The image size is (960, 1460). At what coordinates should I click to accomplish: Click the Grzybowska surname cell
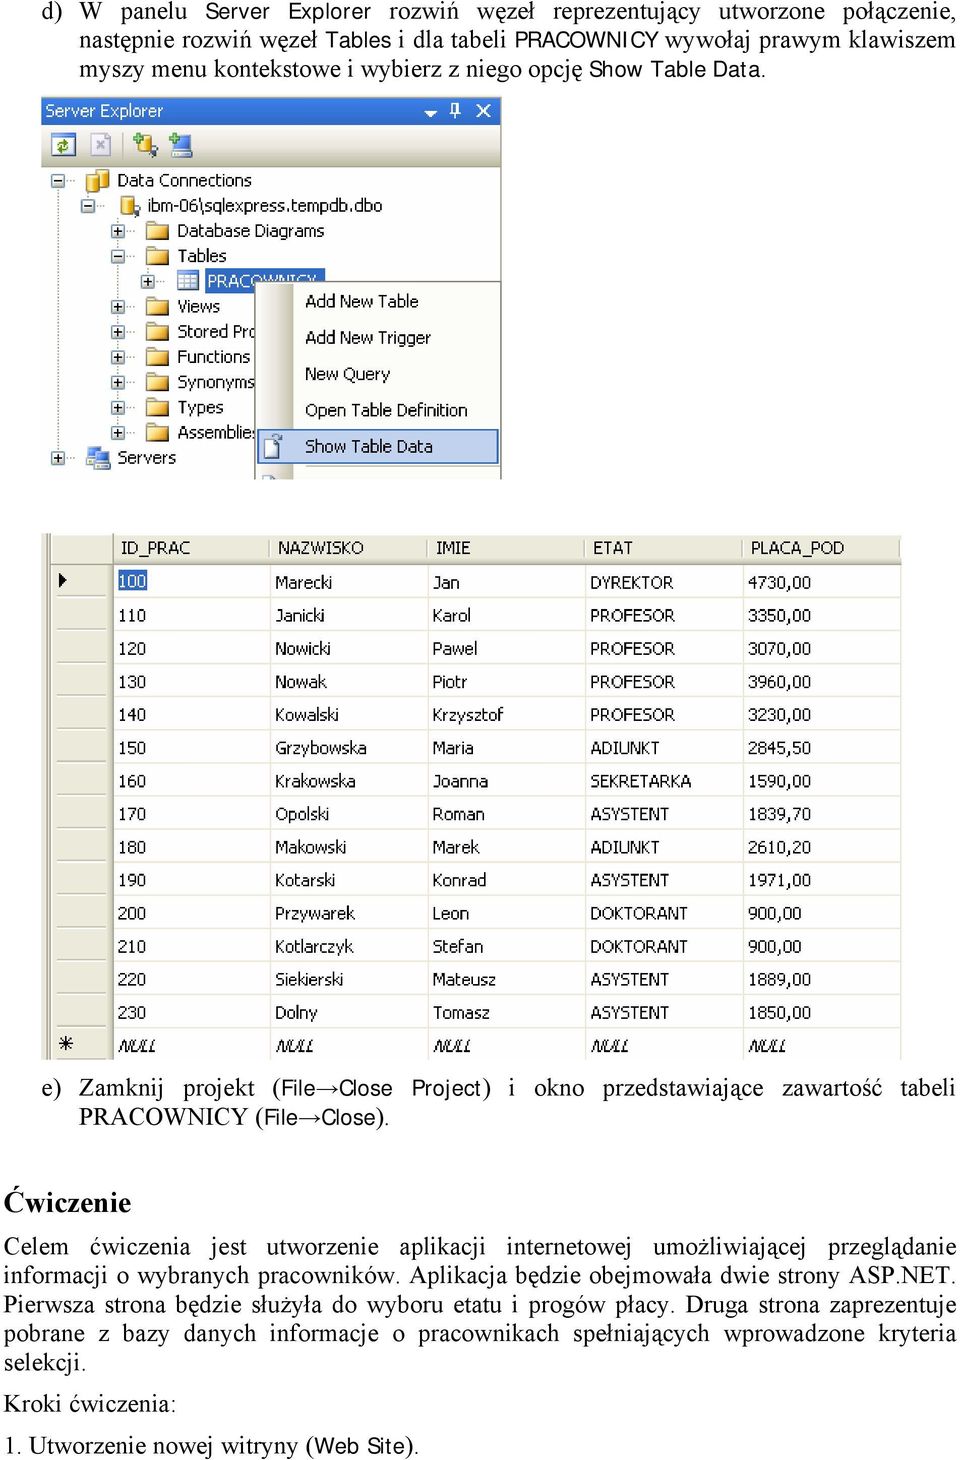coord(349,748)
